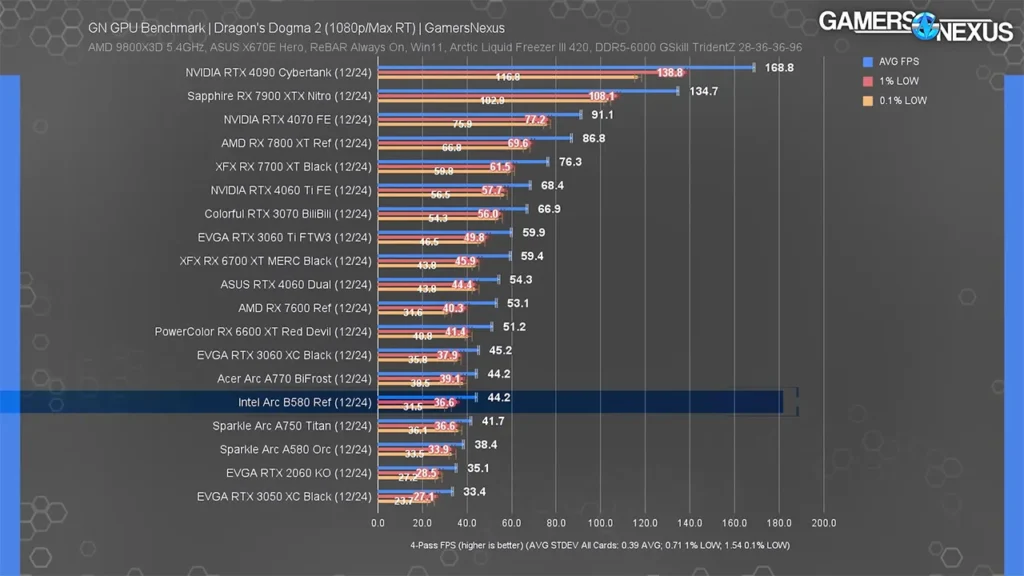1024x576 pixels.
Task: Click the 66.9 average FPS value
Action: [549, 209]
